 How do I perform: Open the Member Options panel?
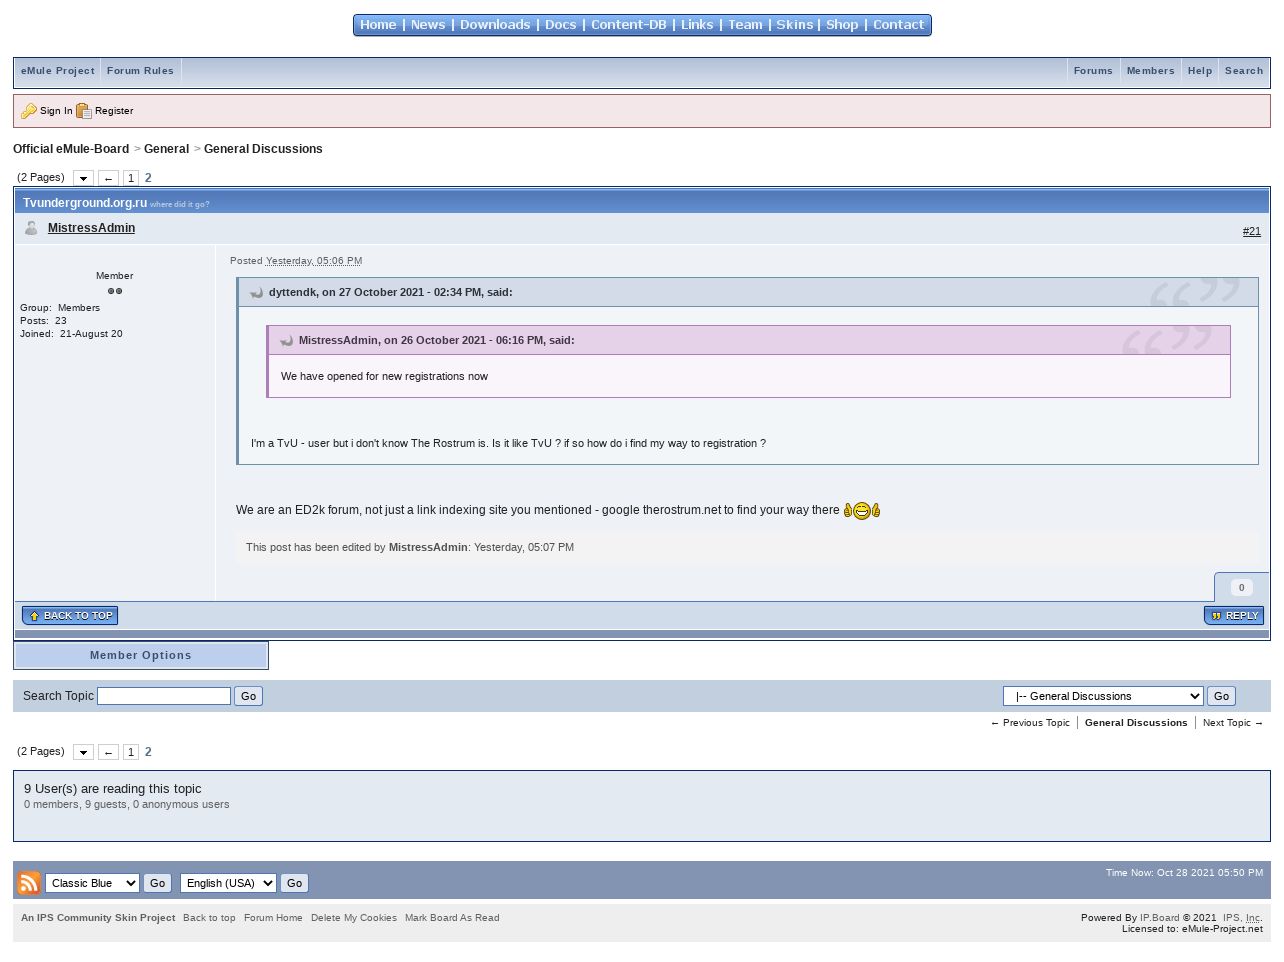point(141,656)
